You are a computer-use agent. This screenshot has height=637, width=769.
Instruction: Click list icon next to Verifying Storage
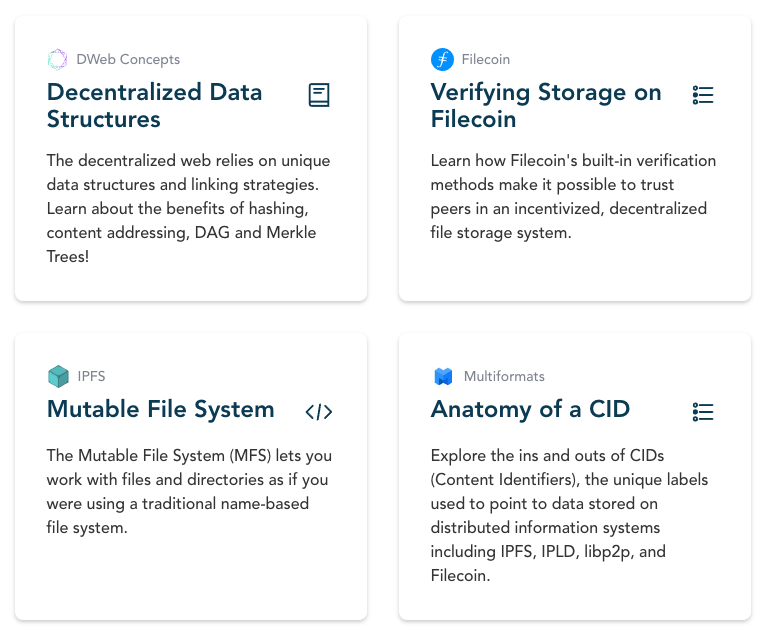coord(703,95)
